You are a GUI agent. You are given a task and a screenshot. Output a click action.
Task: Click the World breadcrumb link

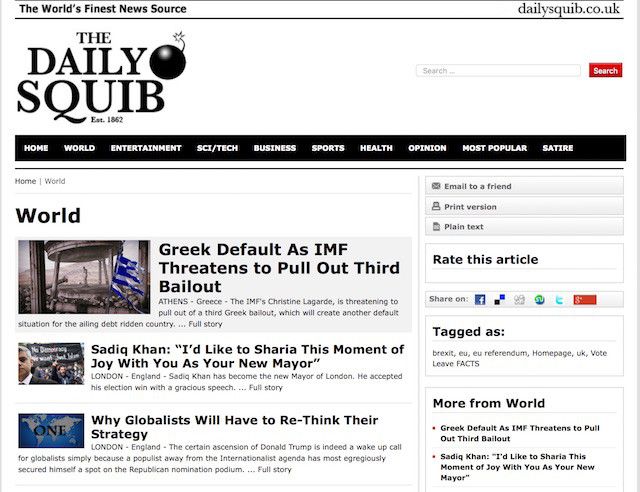click(x=55, y=181)
